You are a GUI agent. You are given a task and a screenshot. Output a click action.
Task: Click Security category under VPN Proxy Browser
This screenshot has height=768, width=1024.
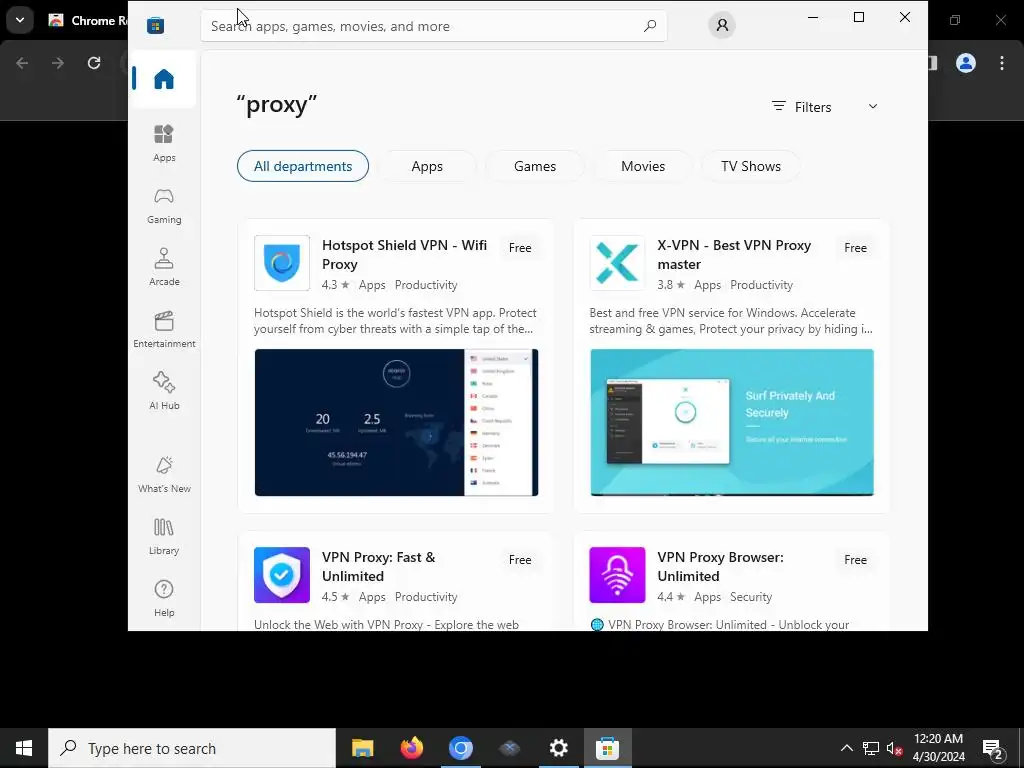tap(751, 597)
